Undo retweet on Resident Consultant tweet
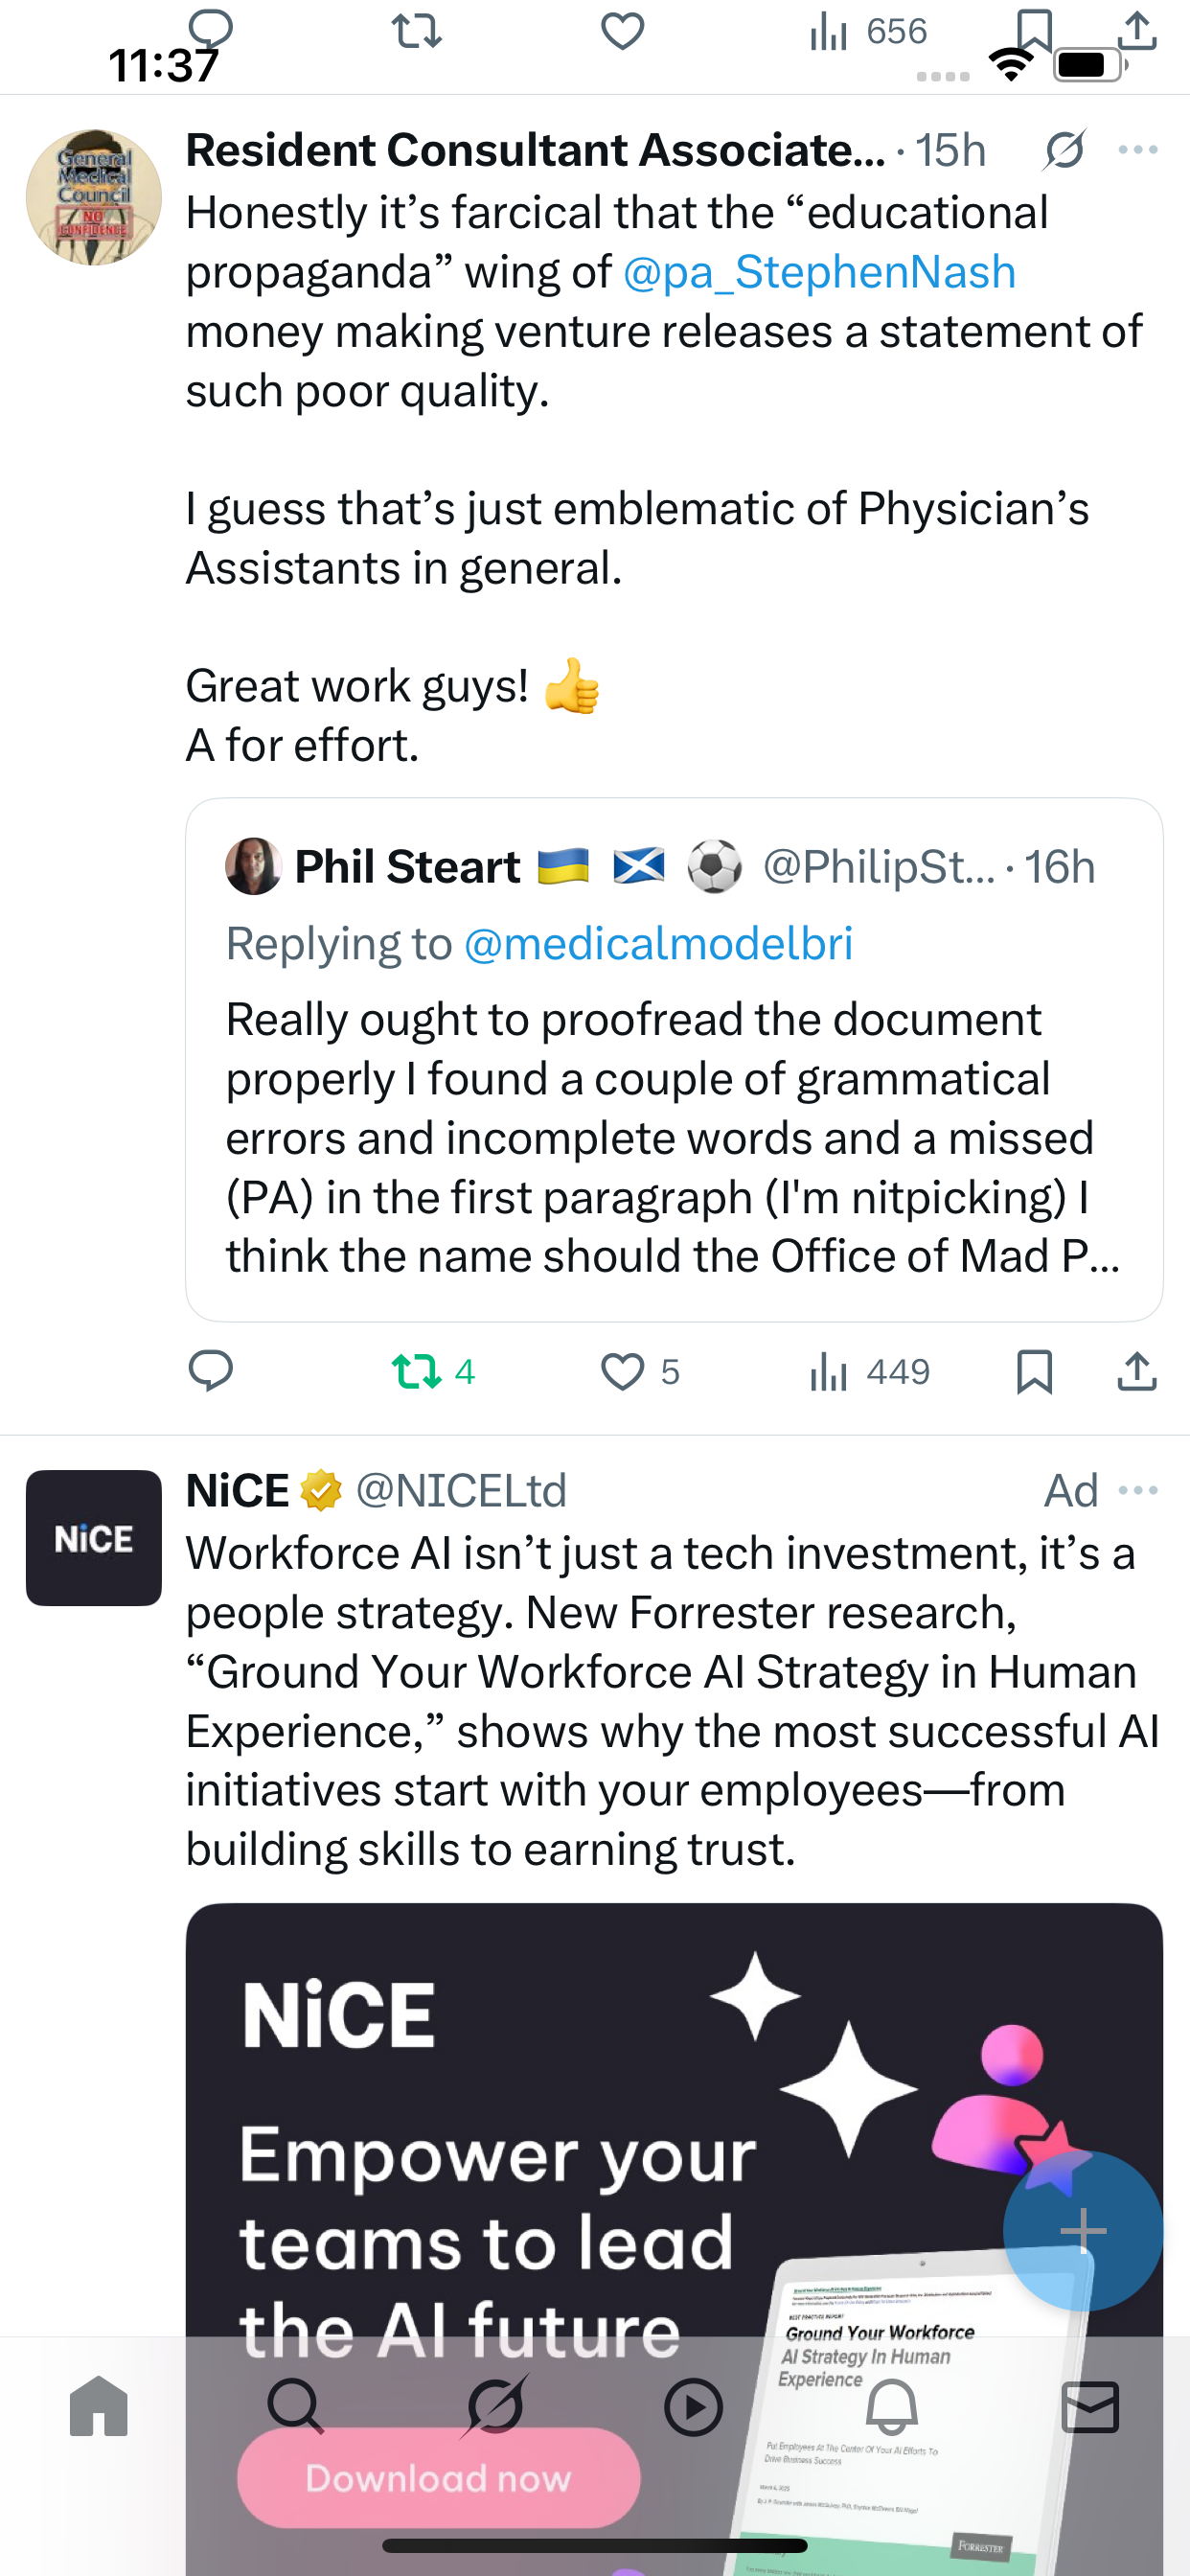 point(417,1371)
